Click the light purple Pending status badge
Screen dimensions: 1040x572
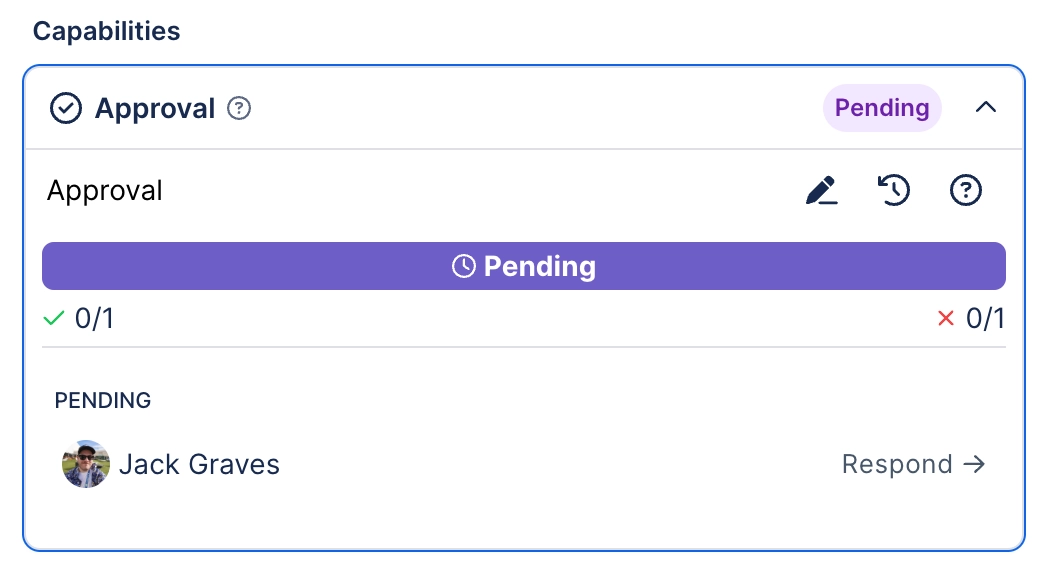pyautogui.click(x=882, y=108)
